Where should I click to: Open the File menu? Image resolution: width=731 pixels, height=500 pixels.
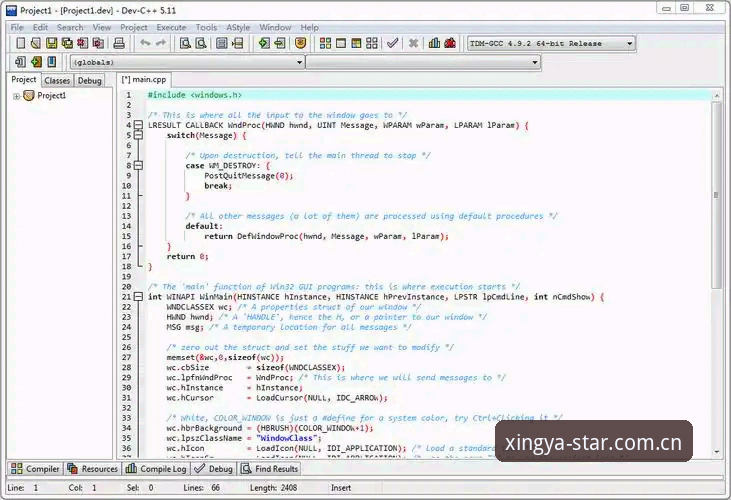pos(17,27)
